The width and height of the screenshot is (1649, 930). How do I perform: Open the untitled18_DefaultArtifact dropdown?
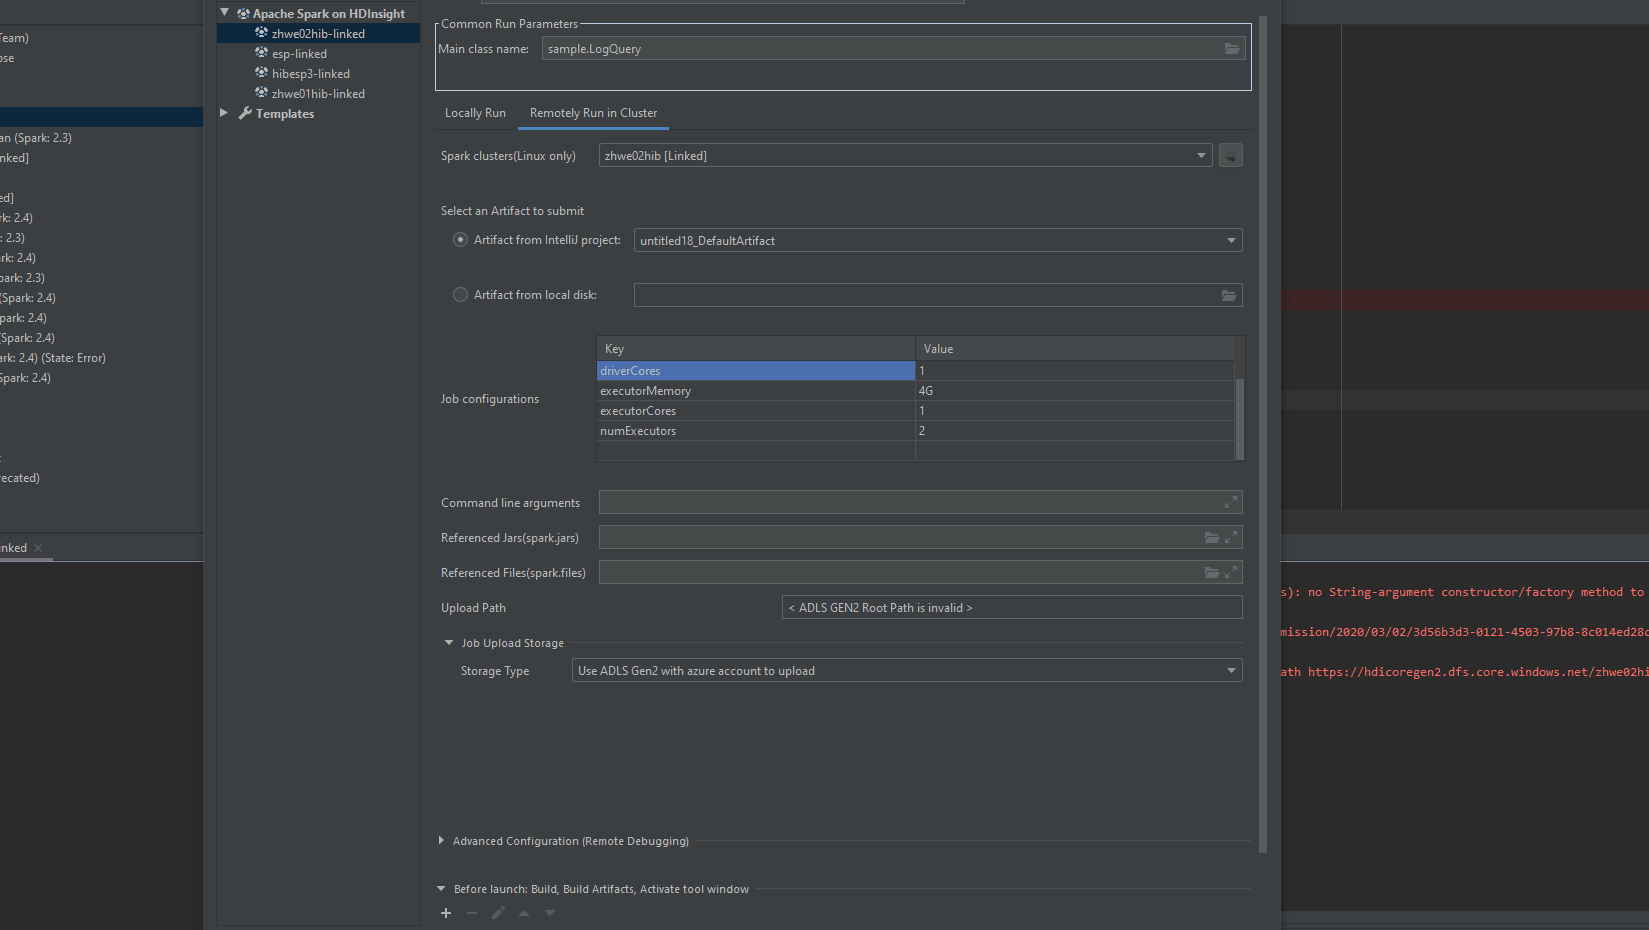1230,240
